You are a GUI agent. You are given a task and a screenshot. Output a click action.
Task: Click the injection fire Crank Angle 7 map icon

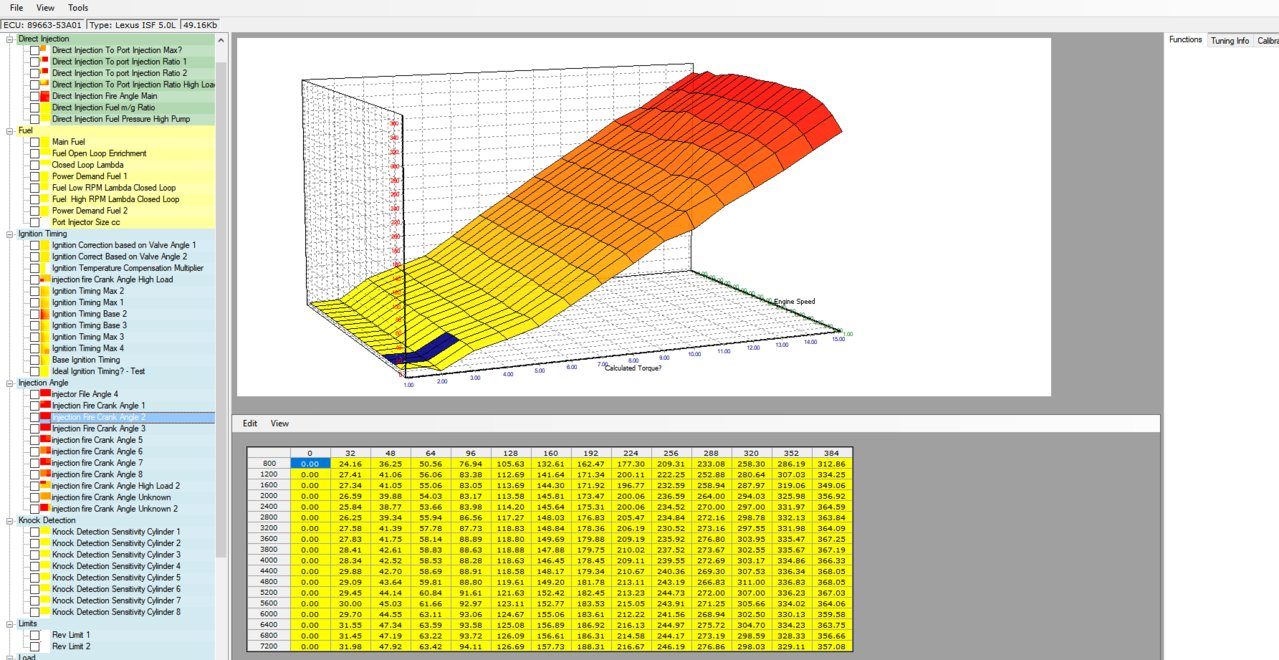point(46,463)
